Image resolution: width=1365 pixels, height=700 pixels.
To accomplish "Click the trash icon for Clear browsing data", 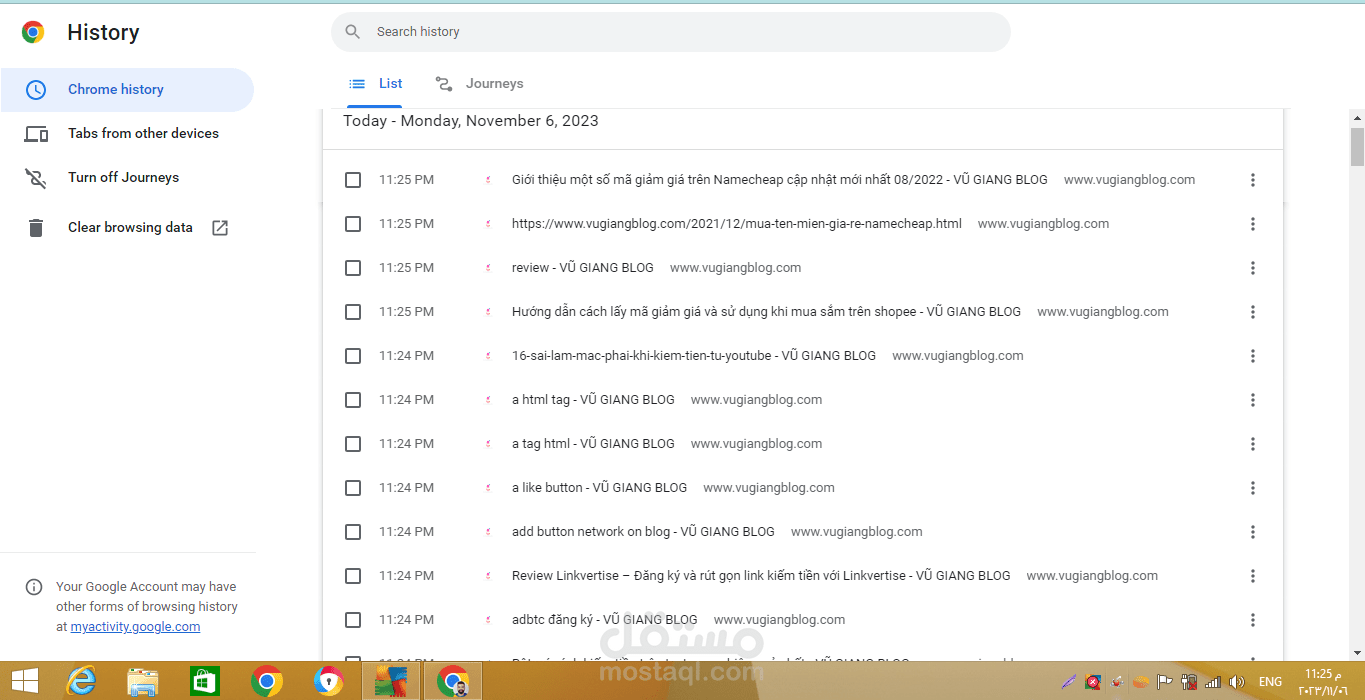I will [x=36, y=228].
